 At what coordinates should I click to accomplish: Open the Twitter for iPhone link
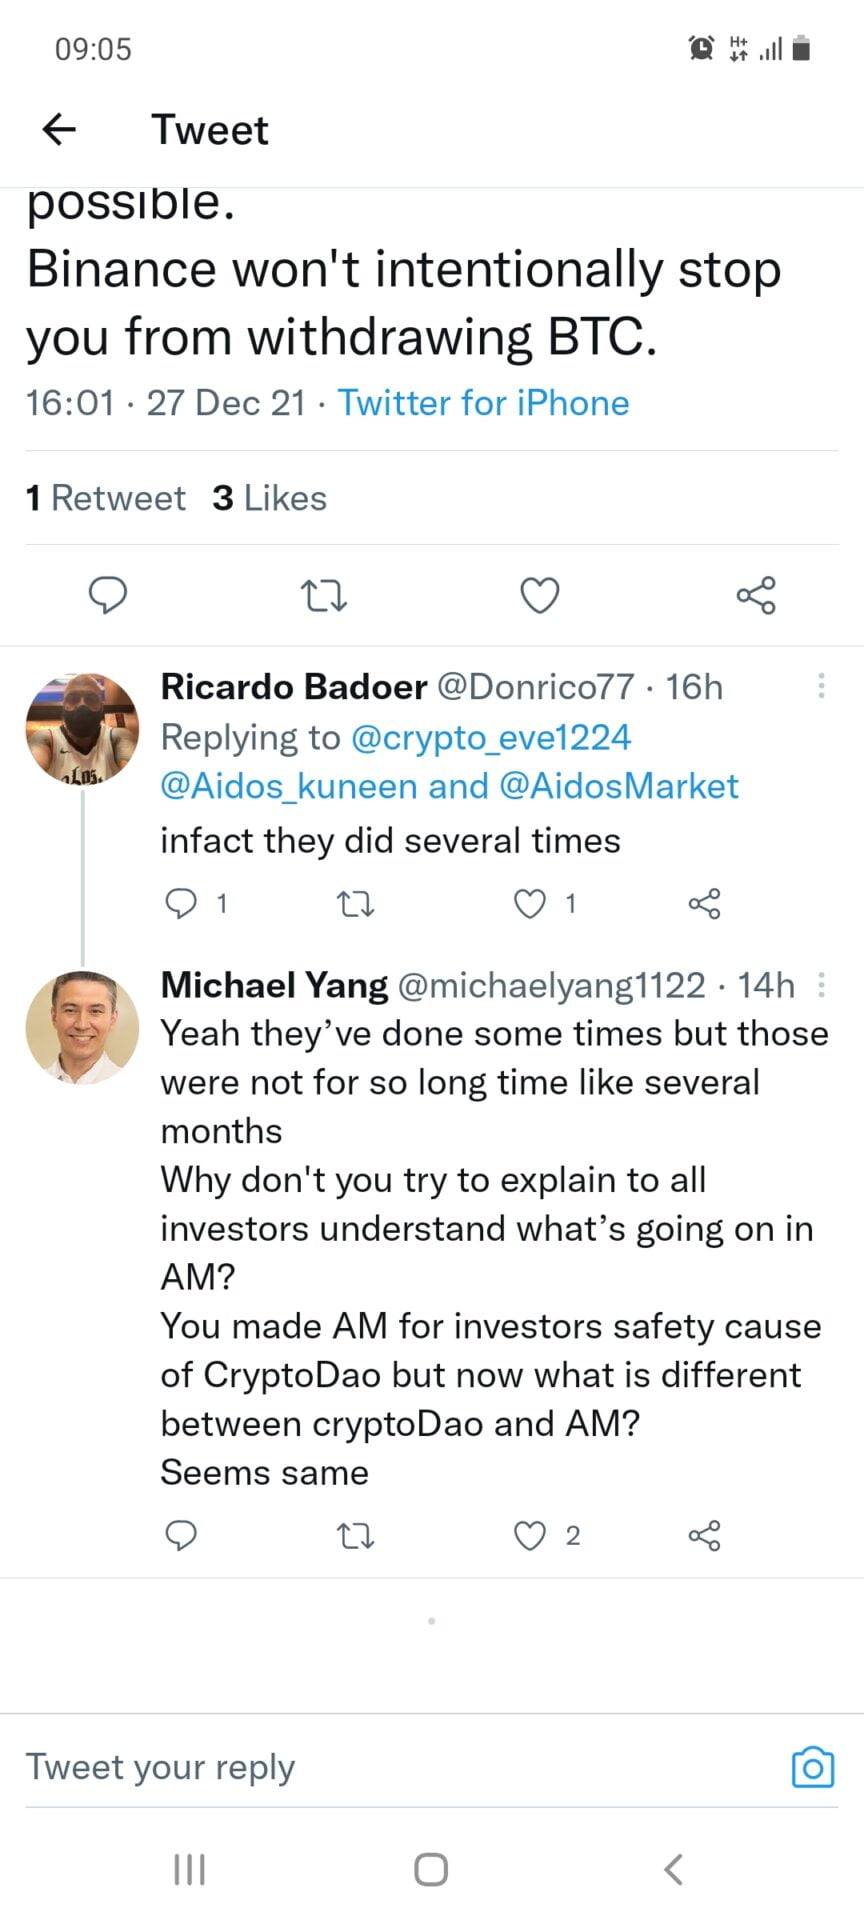coord(483,403)
